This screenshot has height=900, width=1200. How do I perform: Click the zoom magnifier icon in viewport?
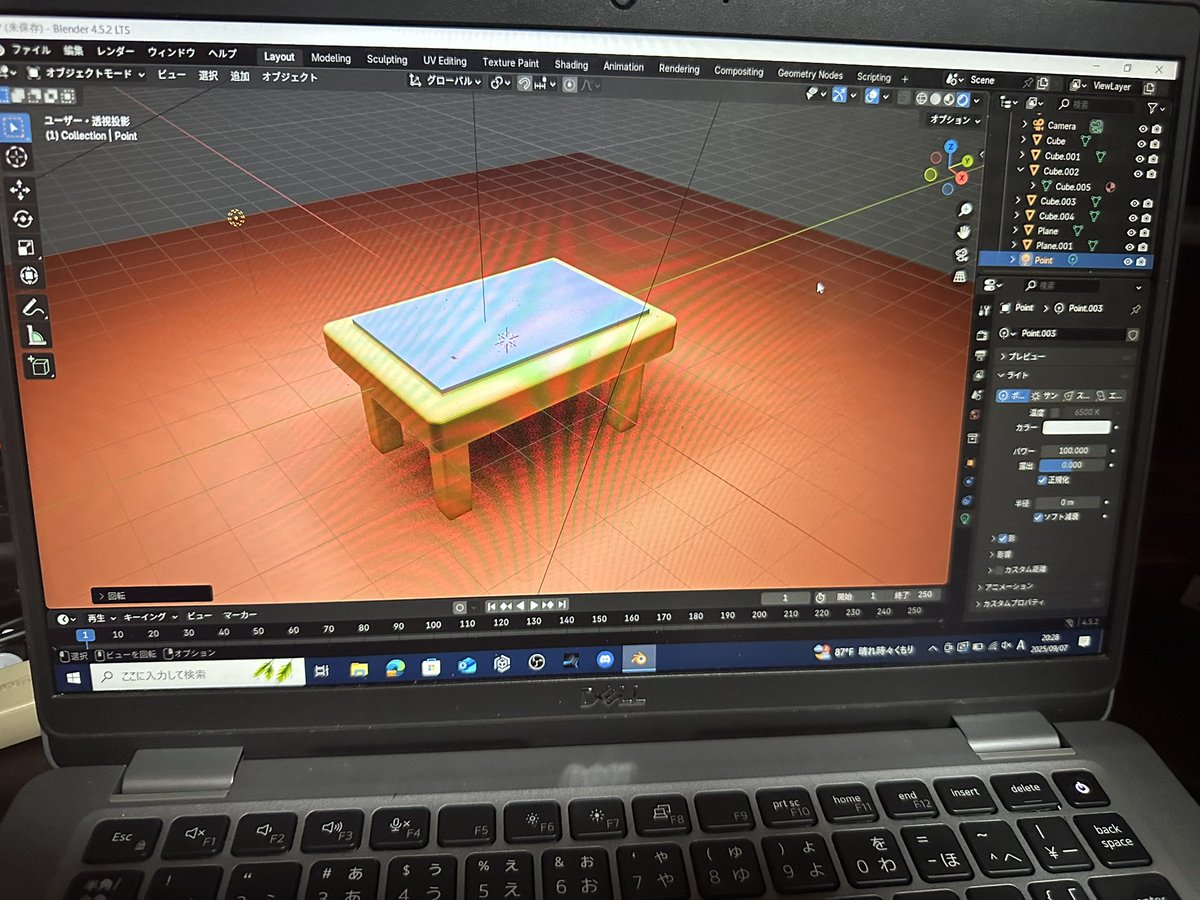coord(964,209)
